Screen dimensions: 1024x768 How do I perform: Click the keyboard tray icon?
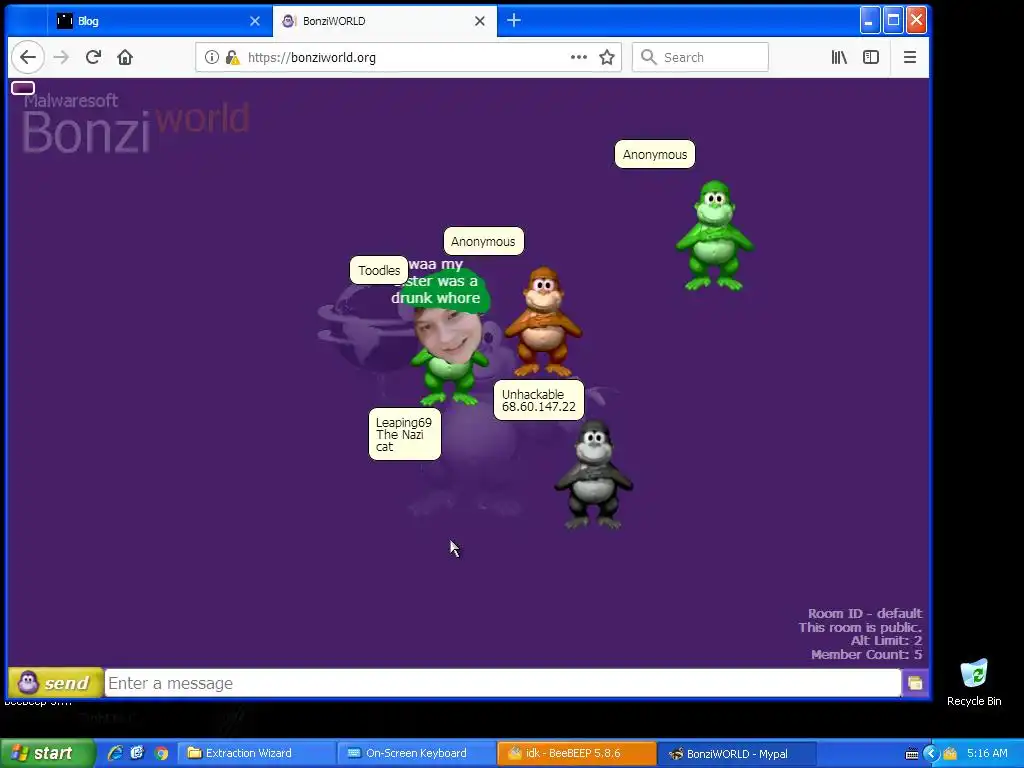912,754
